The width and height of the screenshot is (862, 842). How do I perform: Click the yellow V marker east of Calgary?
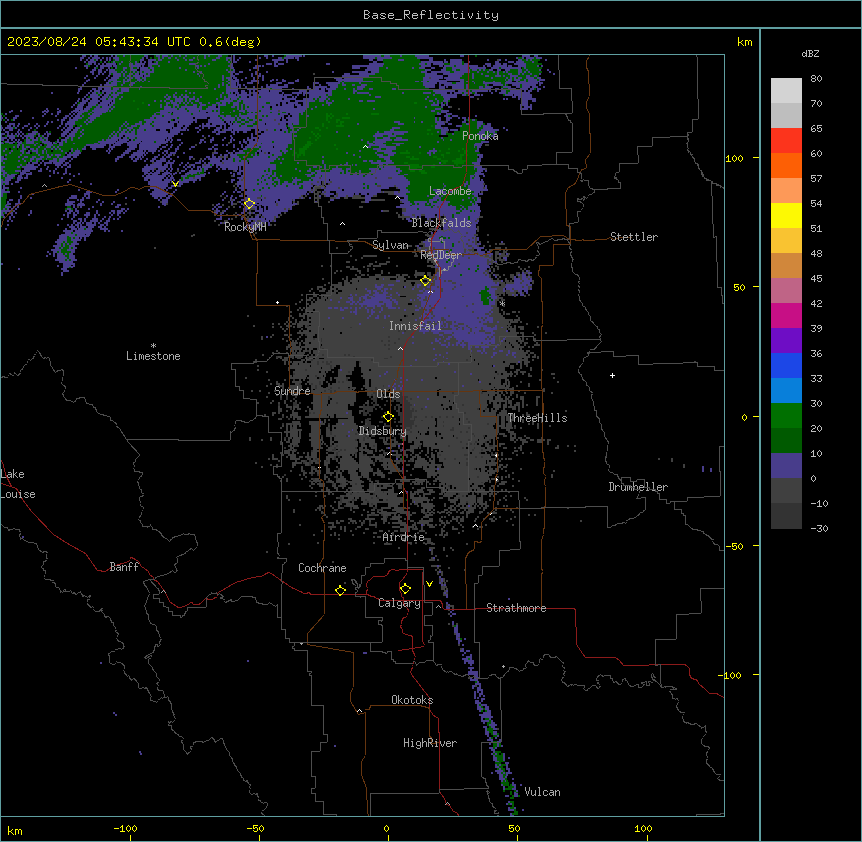coord(429,584)
